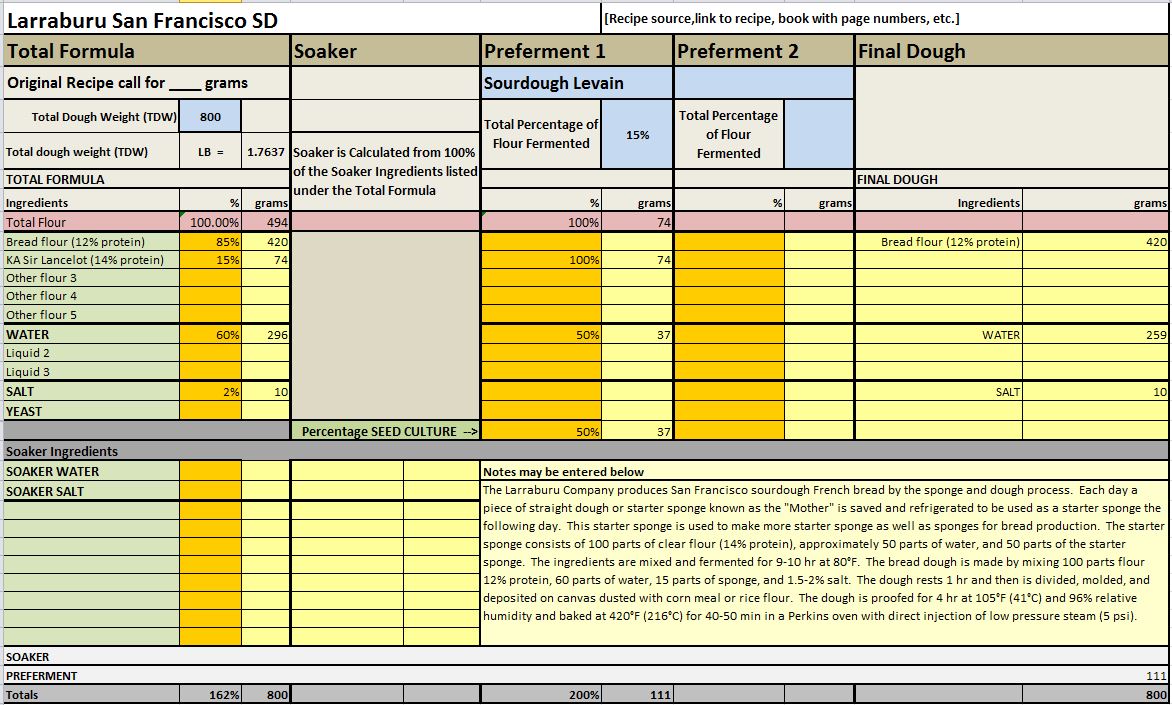Click the 15% flour fermented cell in Preferment 1
Screen dimensions: 1172x705
[637, 134]
